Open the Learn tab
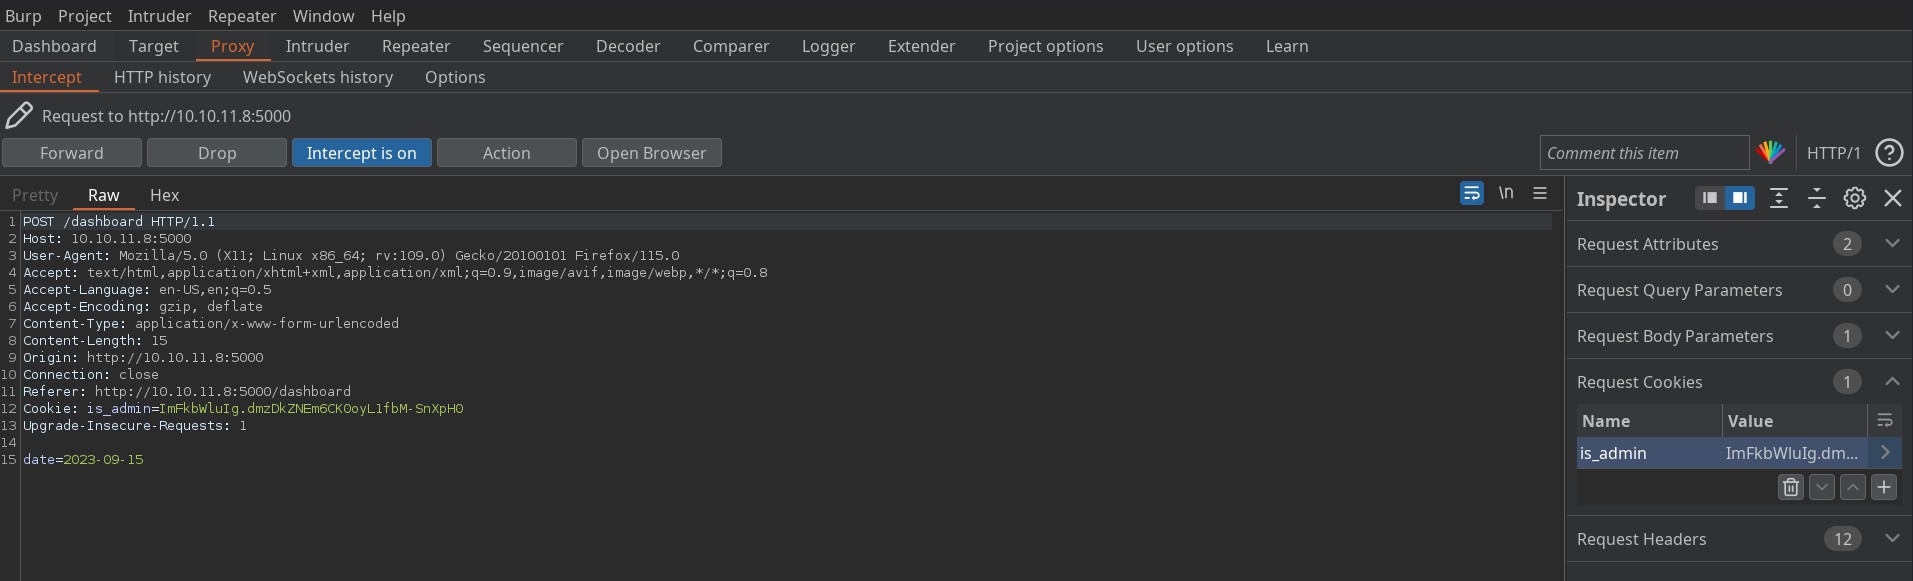This screenshot has height=581, width=1913. click(1286, 46)
